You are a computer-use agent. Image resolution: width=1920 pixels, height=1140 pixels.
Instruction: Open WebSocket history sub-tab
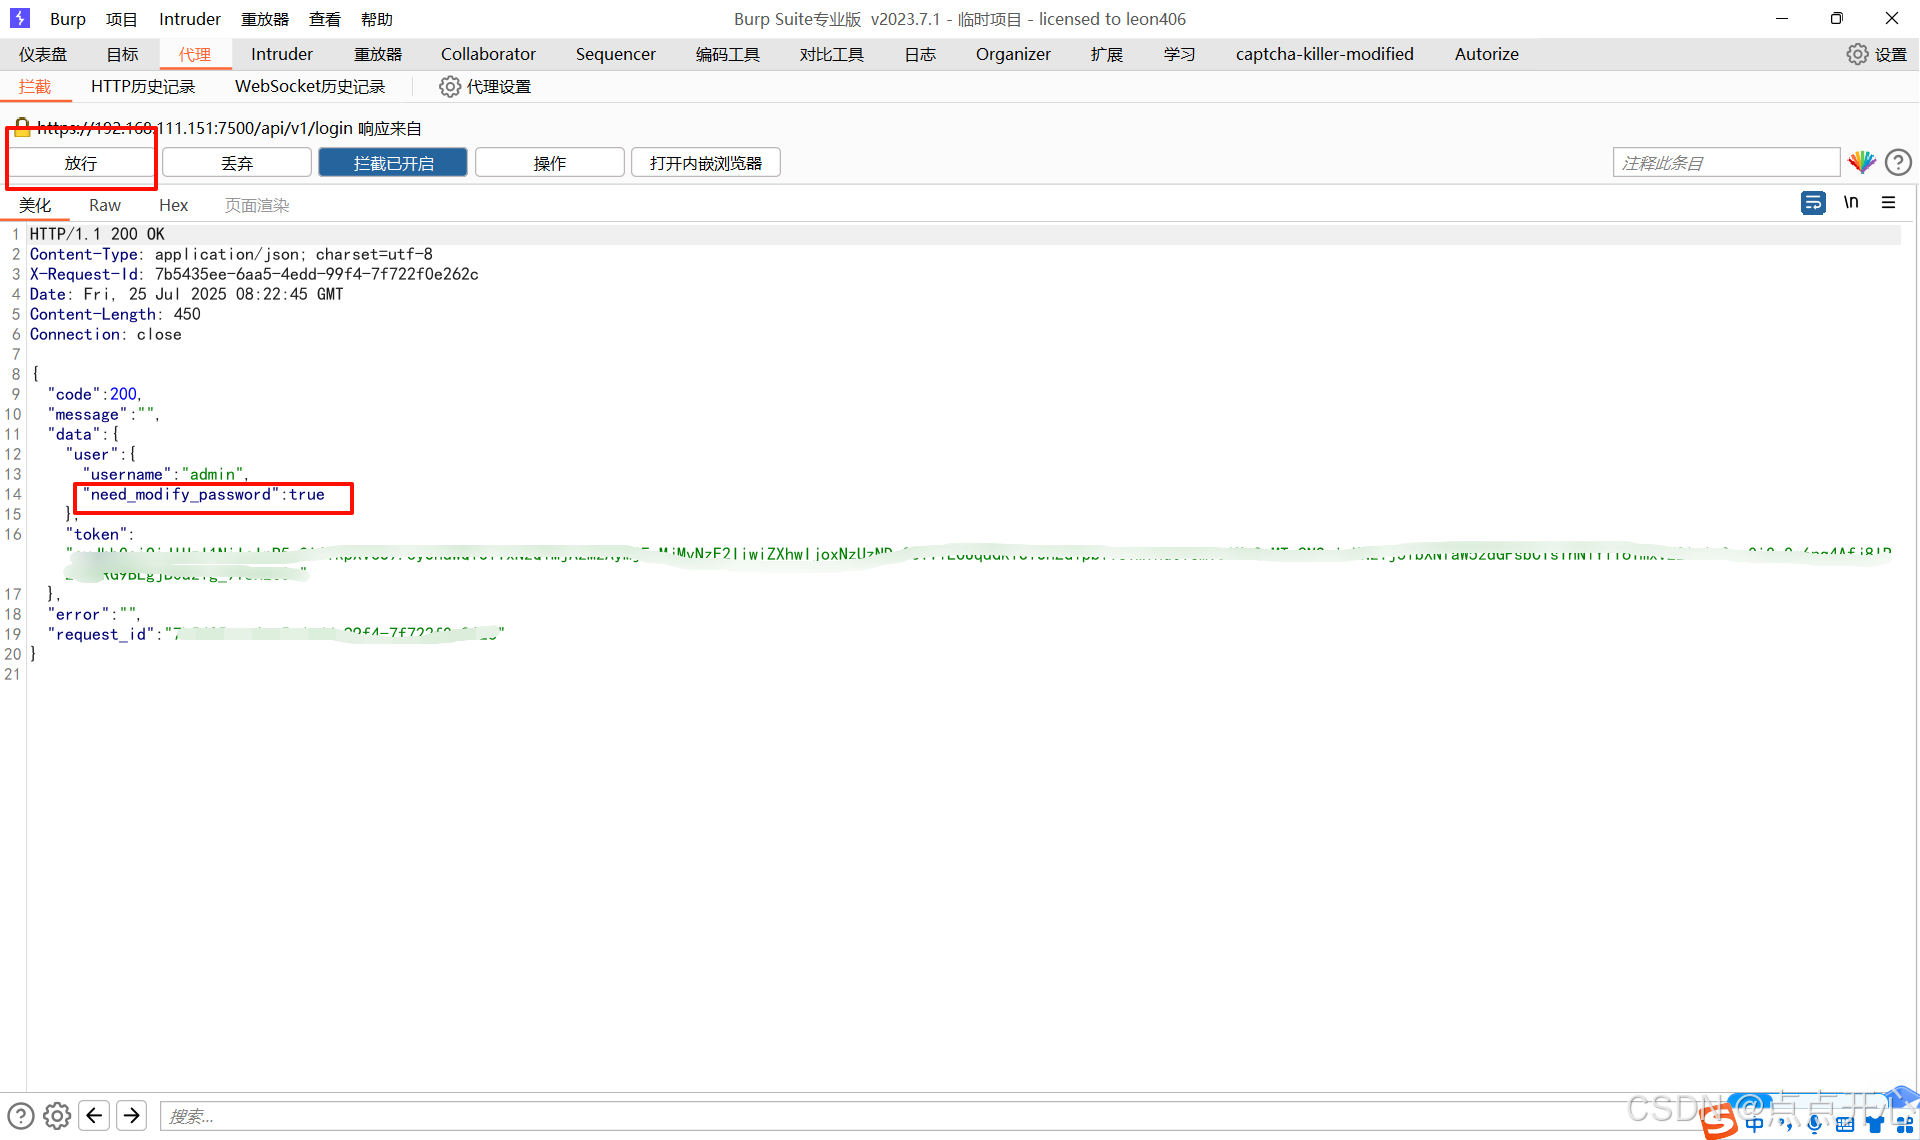310,87
